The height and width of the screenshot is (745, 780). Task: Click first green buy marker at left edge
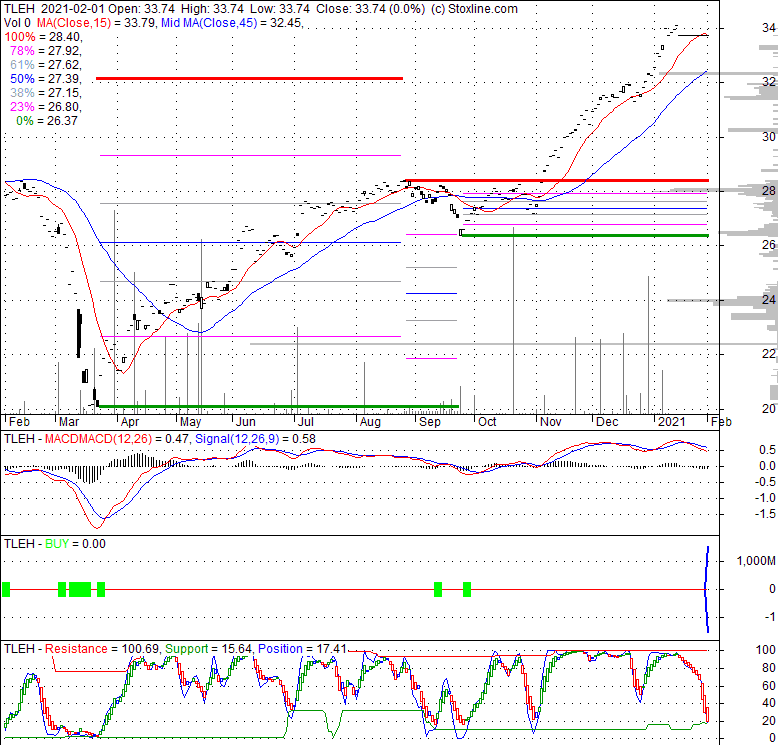point(6,589)
